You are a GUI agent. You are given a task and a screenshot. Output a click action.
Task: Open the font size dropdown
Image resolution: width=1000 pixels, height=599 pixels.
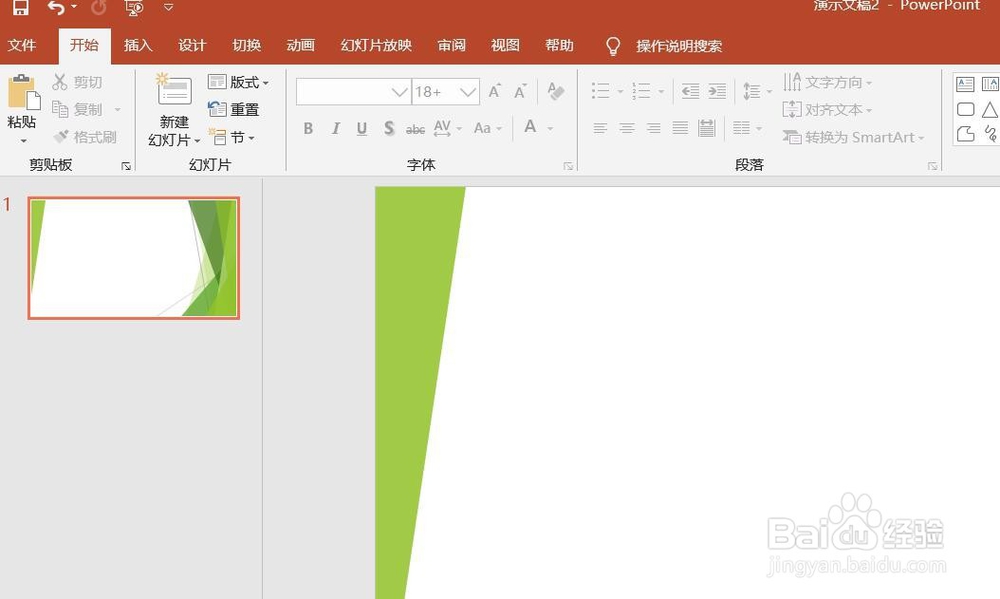click(468, 92)
